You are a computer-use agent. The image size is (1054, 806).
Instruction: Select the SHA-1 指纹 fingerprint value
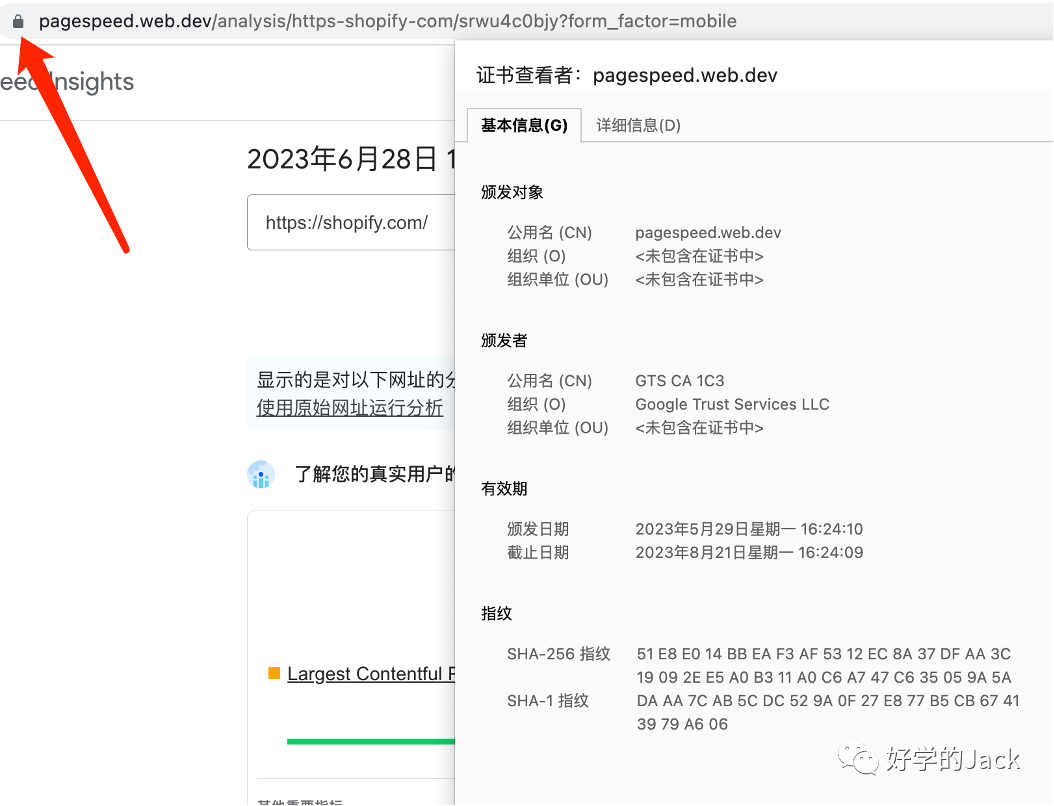[828, 712]
